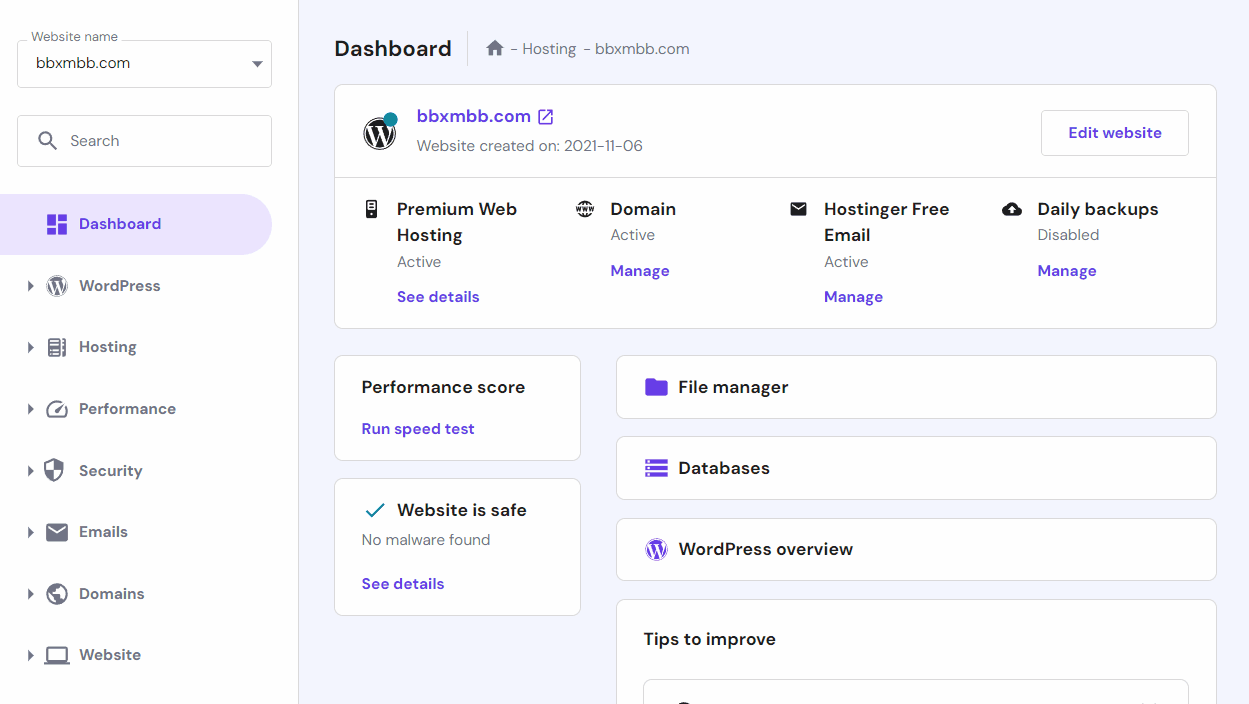
Task: Open the WordPress overview card
Action: click(x=916, y=549)
